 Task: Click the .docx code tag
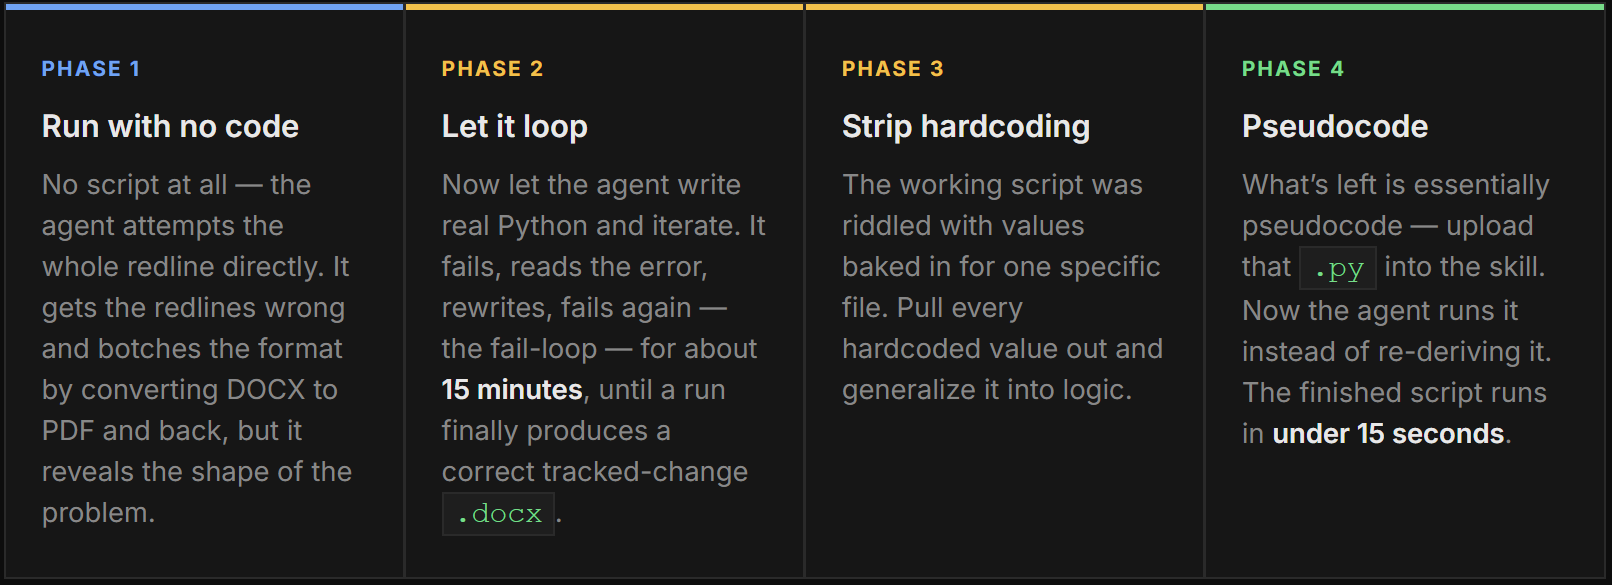click(498, 514)
